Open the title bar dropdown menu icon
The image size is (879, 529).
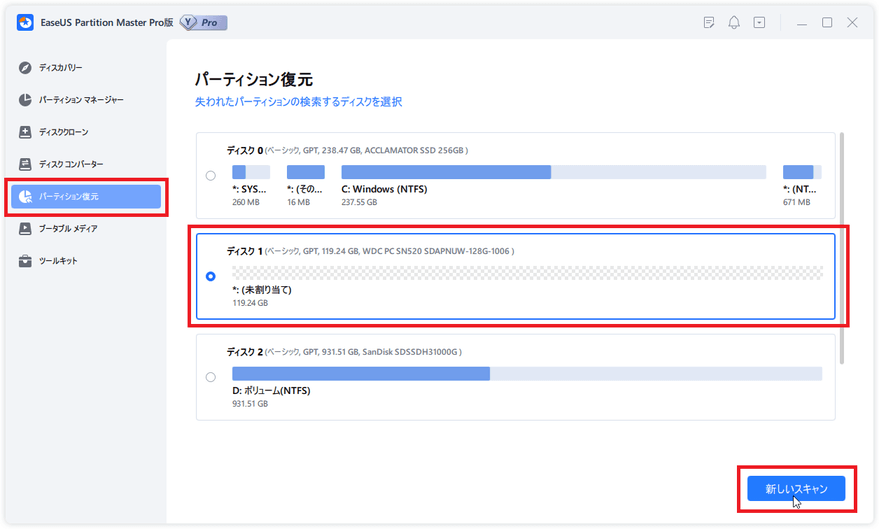(x=760, y=22)
